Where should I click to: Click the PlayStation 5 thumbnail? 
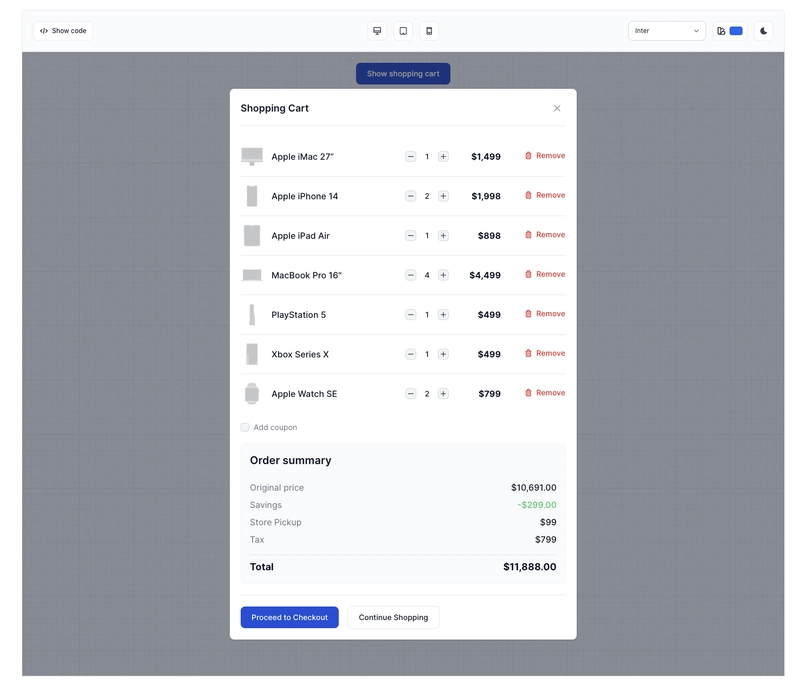252,315
